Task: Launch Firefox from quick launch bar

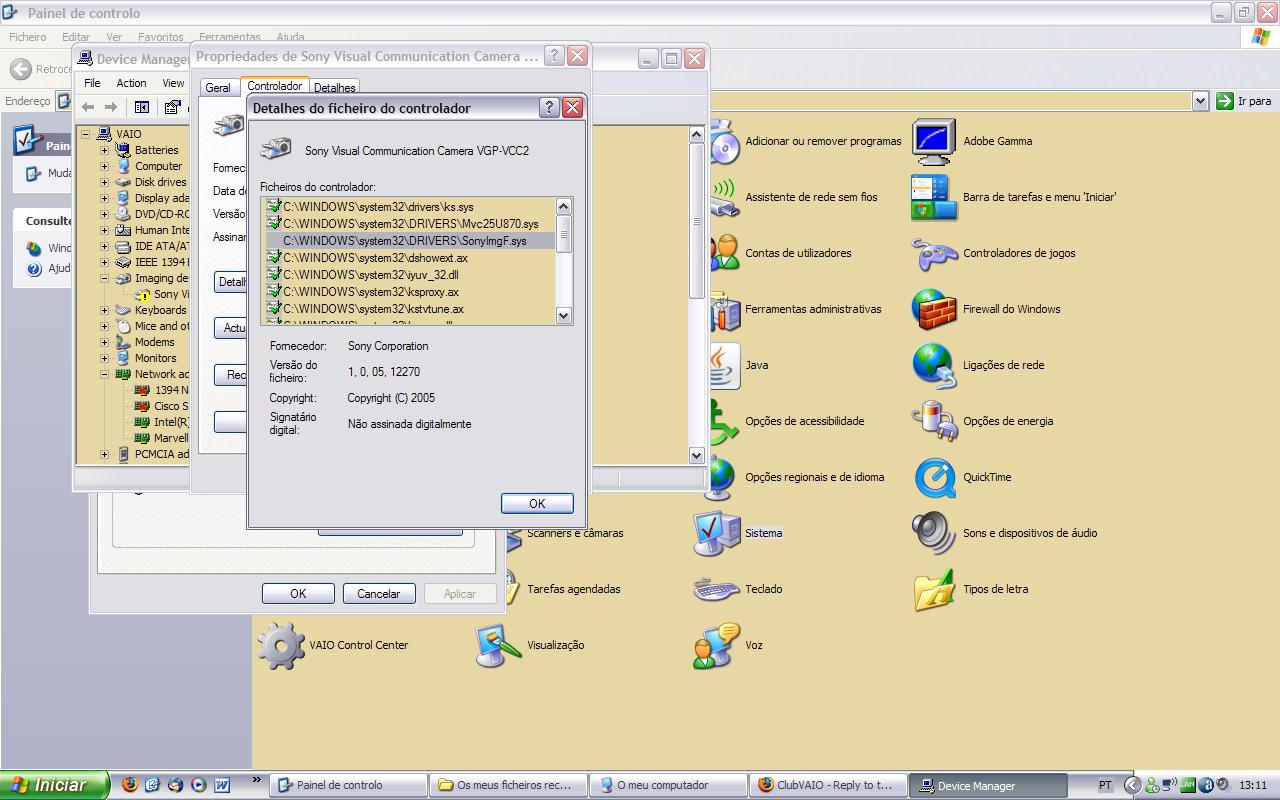Action: coord(129,785)
